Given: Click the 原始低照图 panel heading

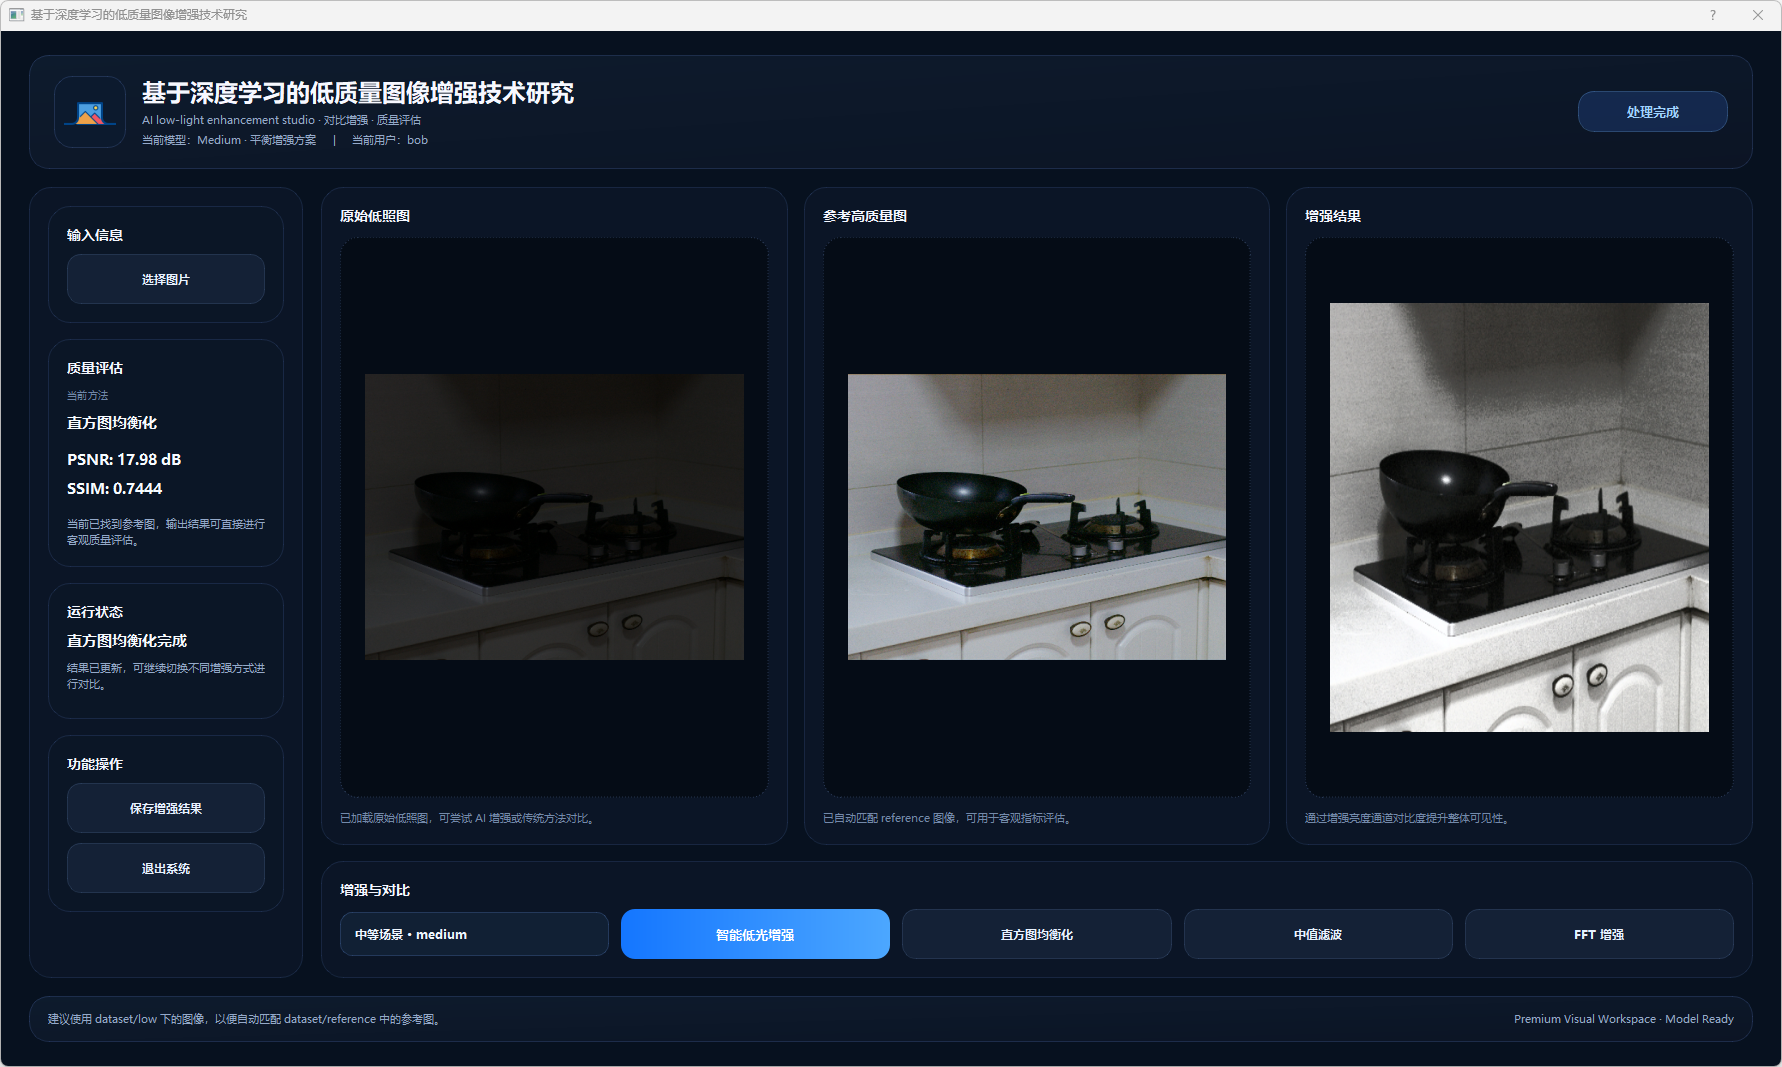Looking at the screenshot, I should (375, 217).
